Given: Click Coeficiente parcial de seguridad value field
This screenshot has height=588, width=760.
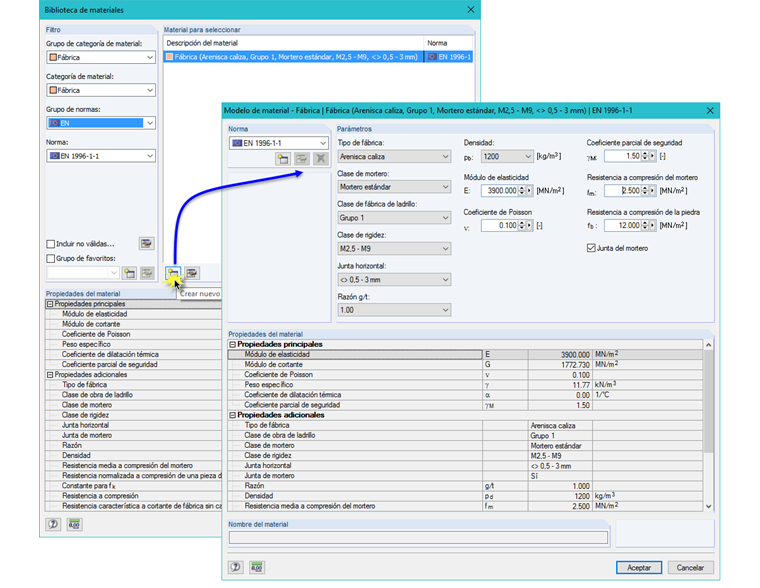Looking at the screenshot, I should point(623,156).
